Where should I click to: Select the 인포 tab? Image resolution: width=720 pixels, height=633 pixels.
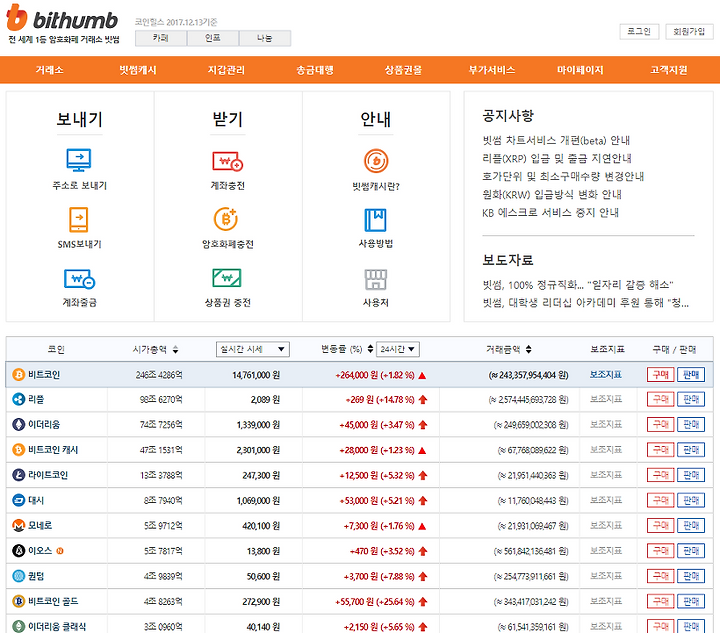coord(213,38)
